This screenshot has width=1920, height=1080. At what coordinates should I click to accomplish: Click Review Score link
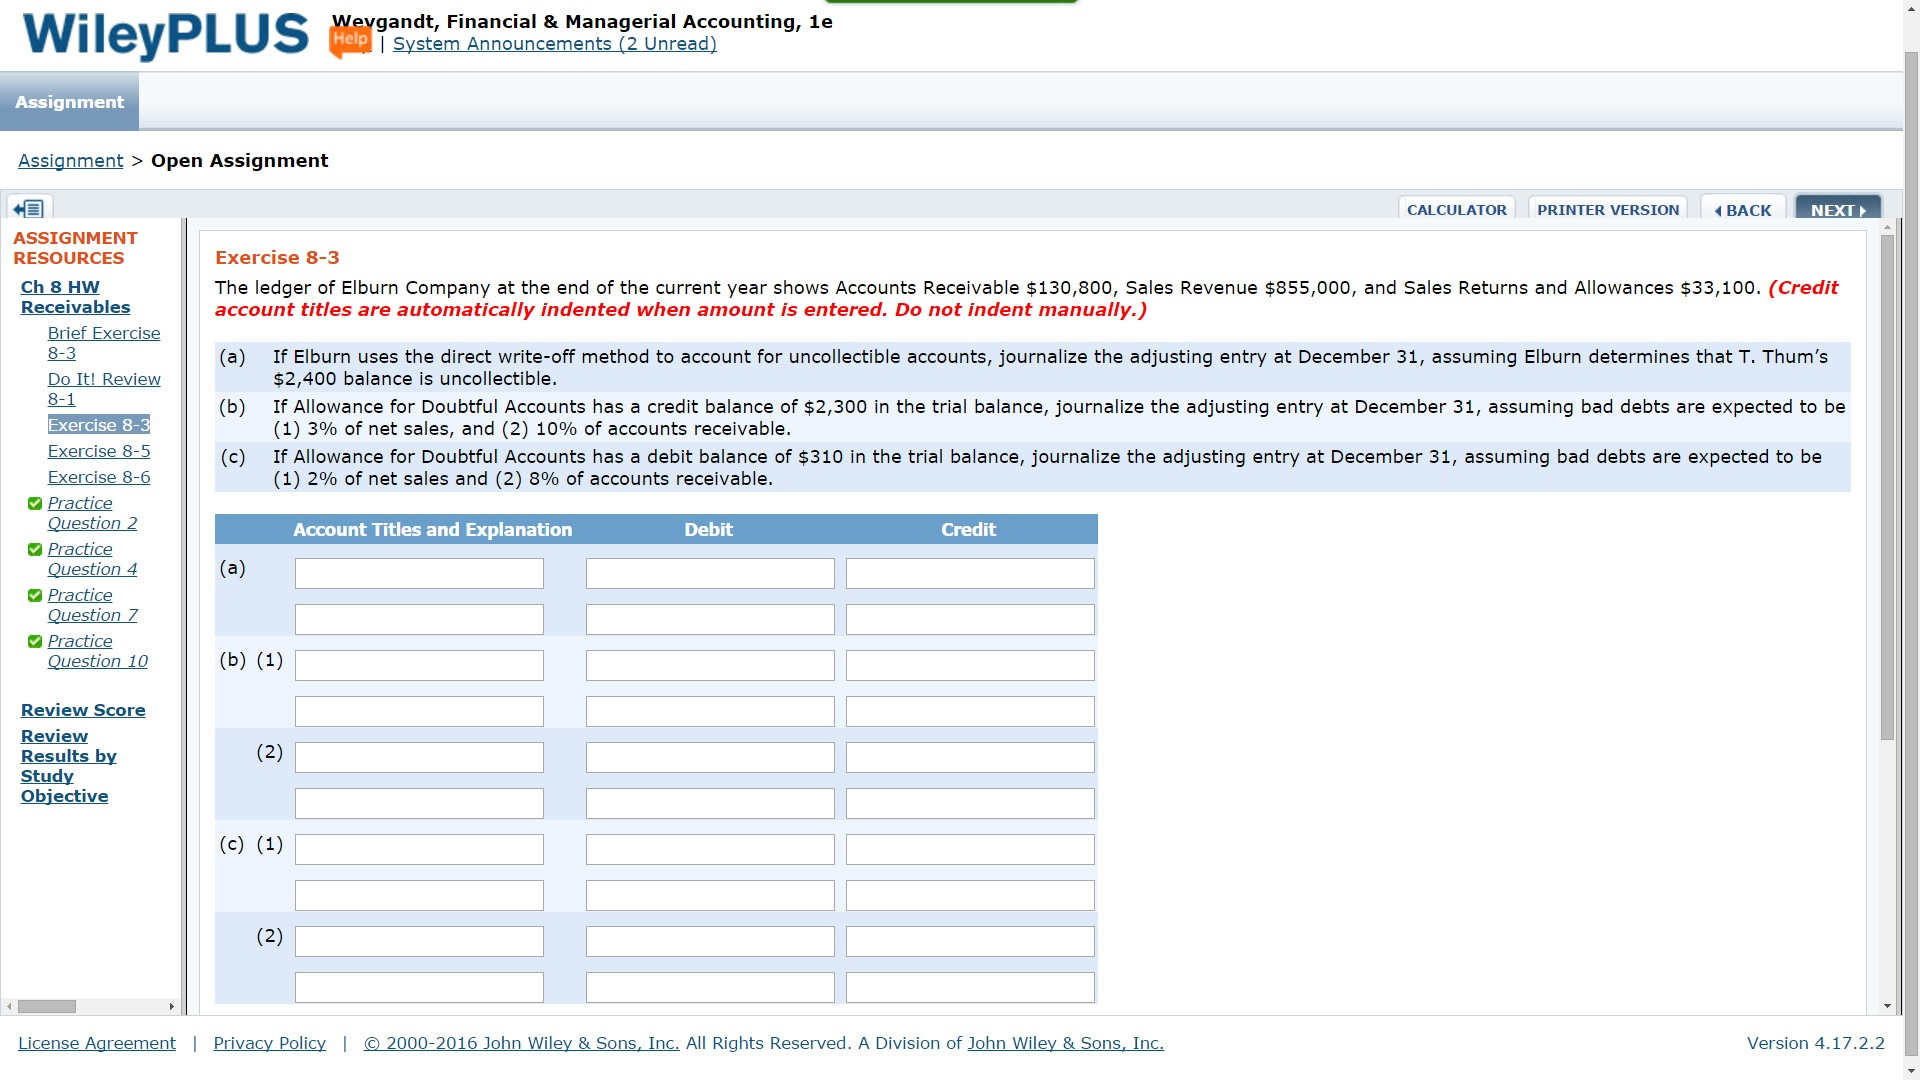(x=82, y=709)
